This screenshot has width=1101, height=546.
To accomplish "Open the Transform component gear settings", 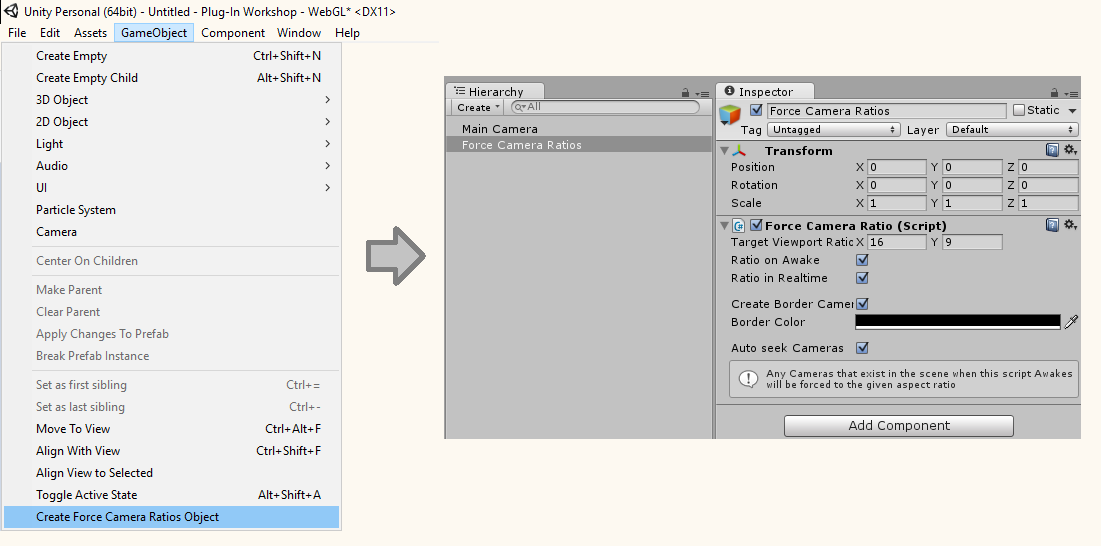I will click(x=1069, y=150).
